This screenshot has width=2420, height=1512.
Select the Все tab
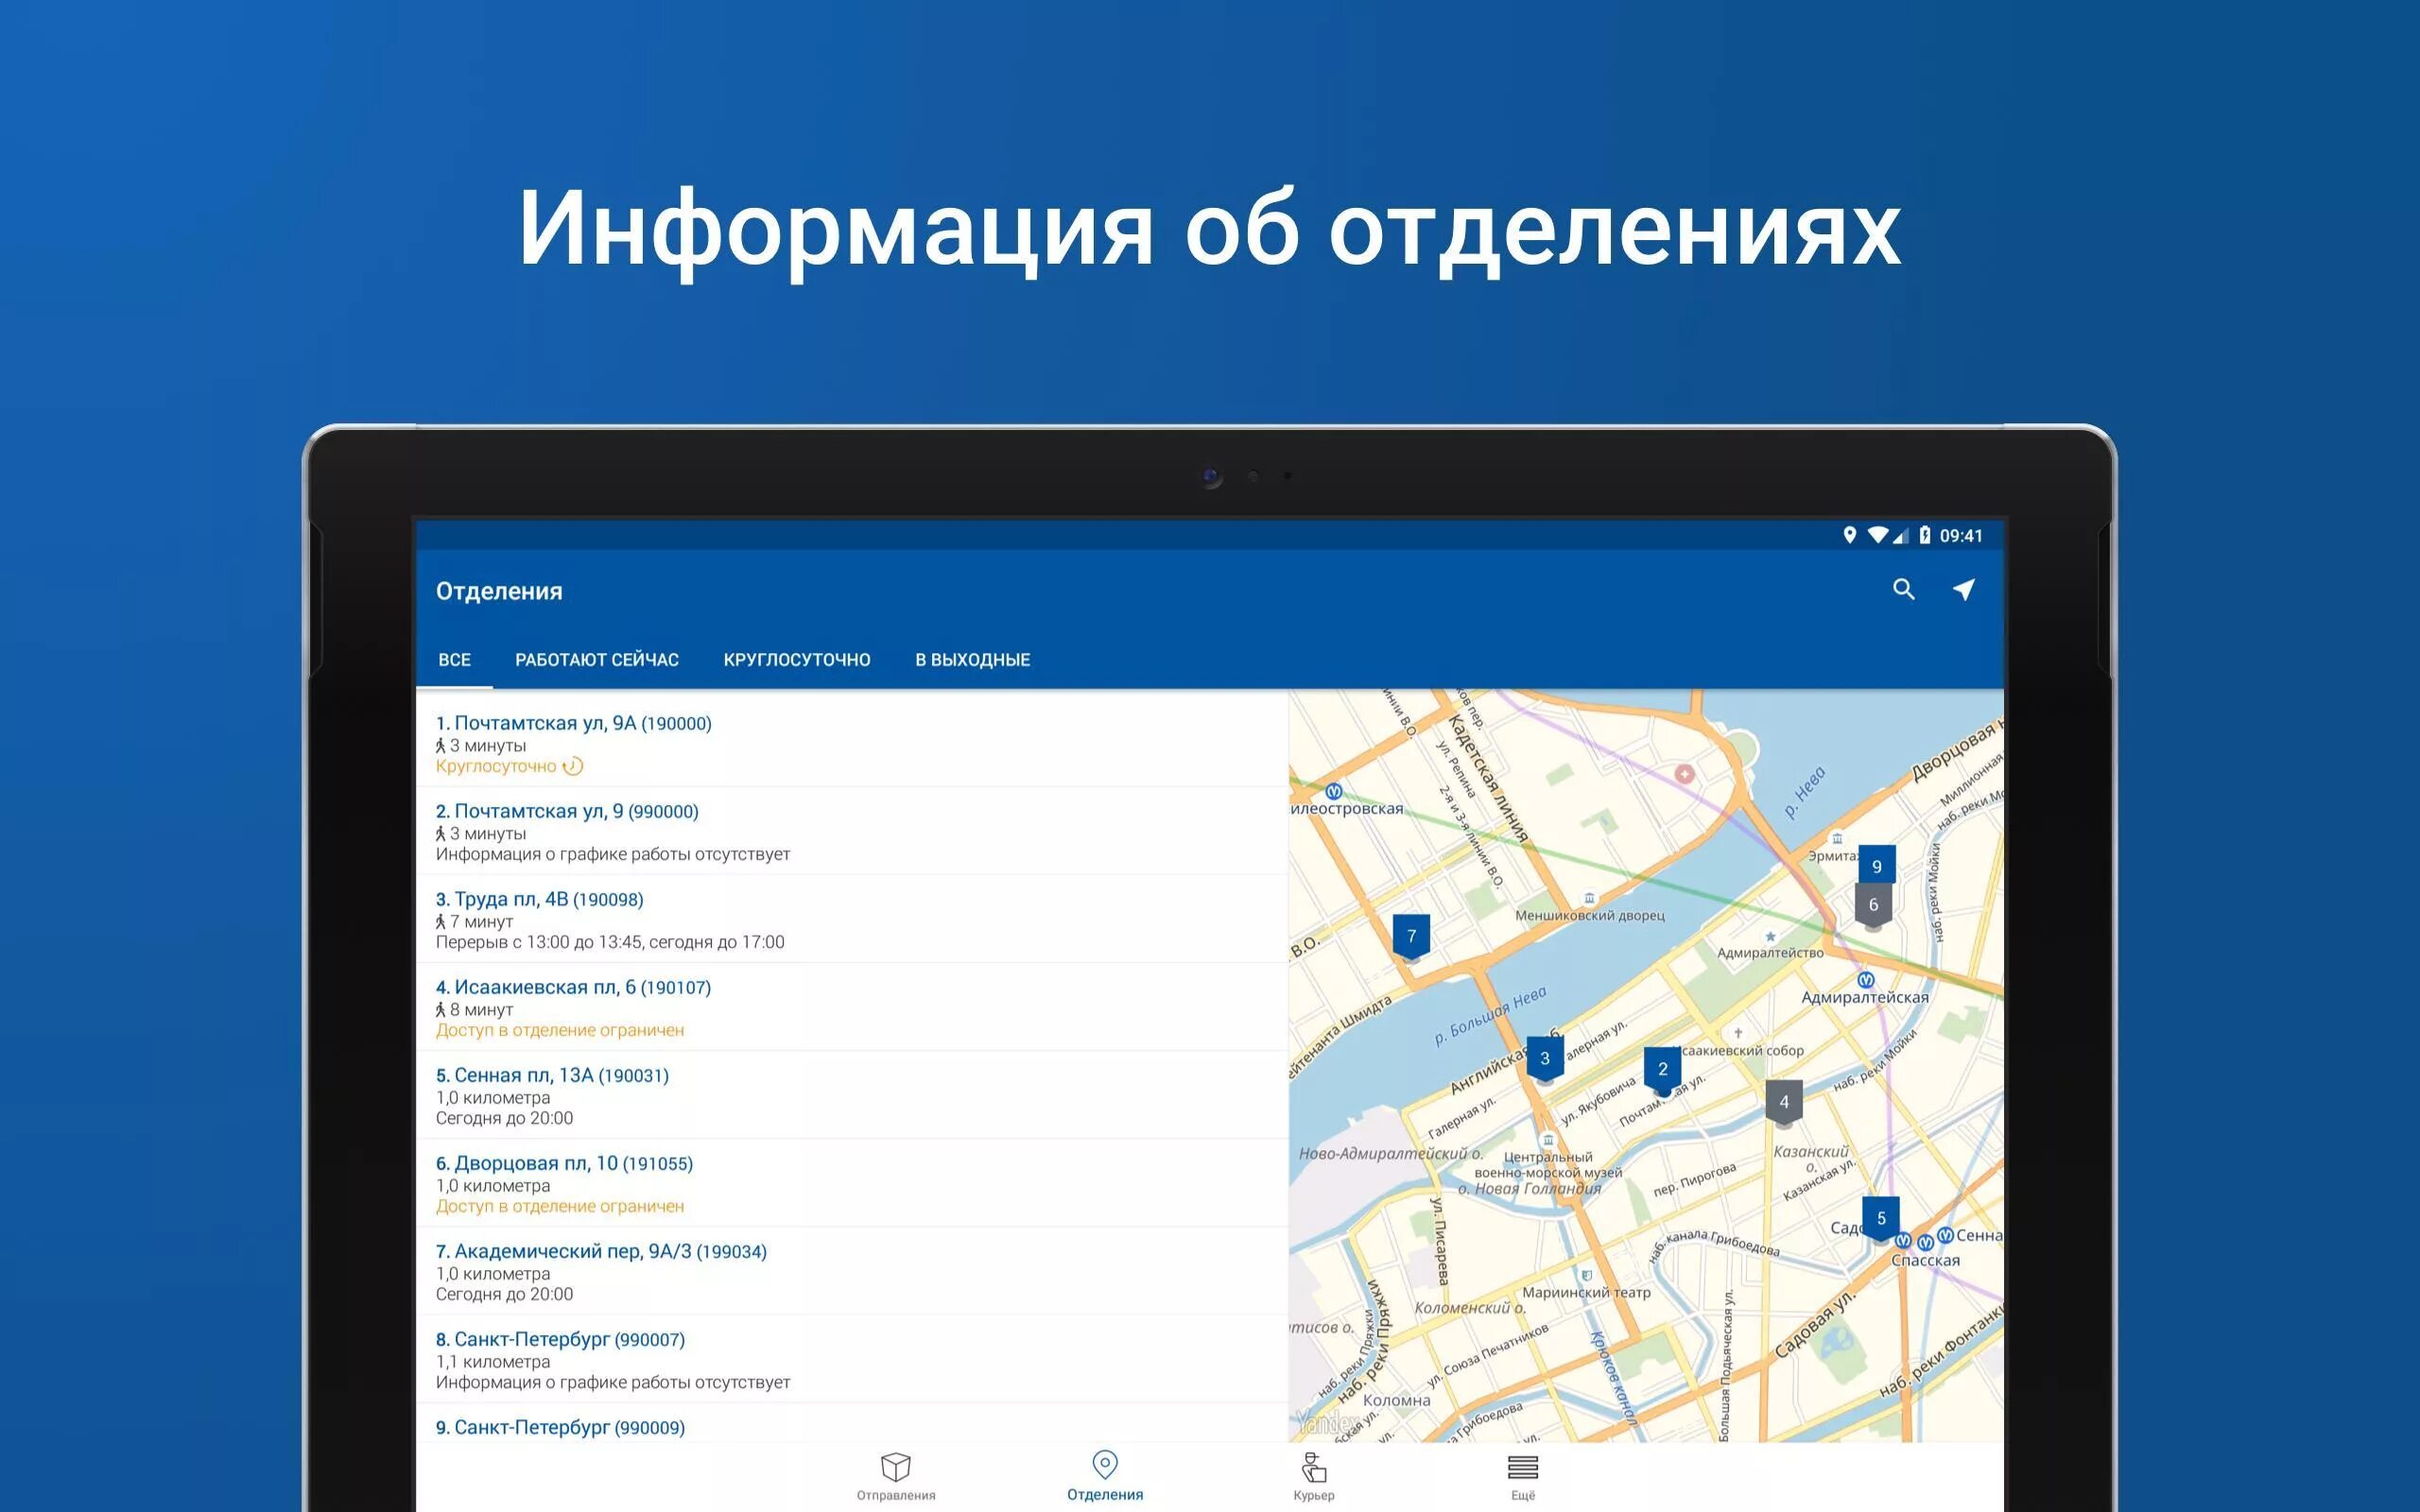(454, 660)
